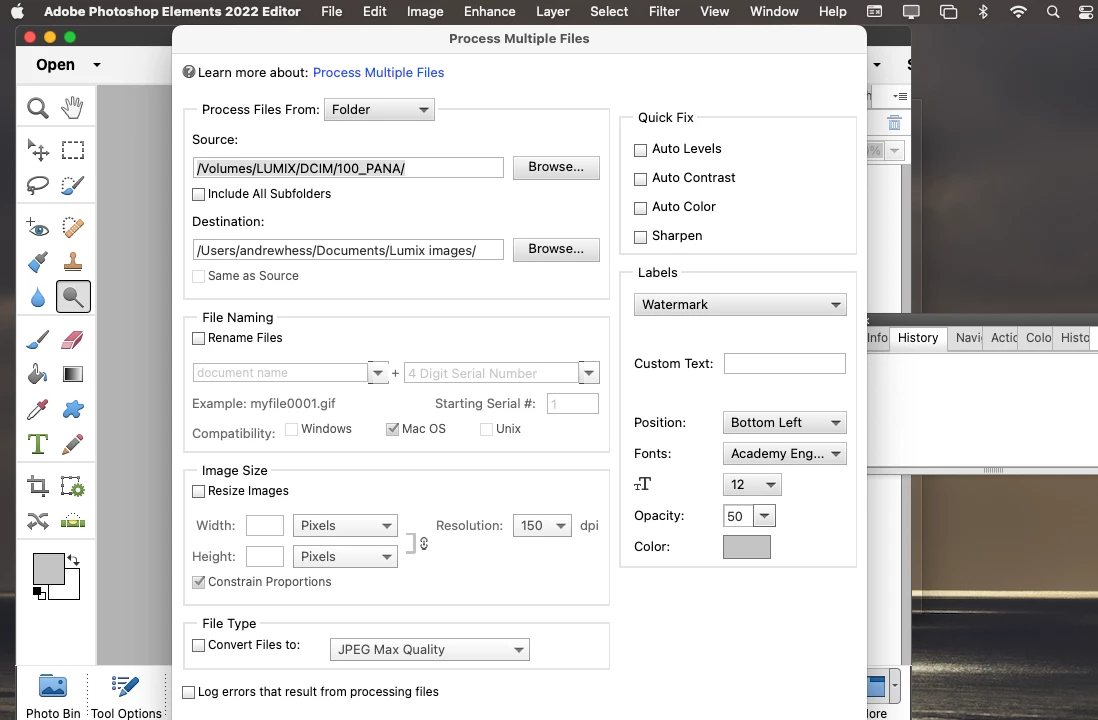
Task: Open Fonts Academy Eng dropdown
Action: [784, 453]
